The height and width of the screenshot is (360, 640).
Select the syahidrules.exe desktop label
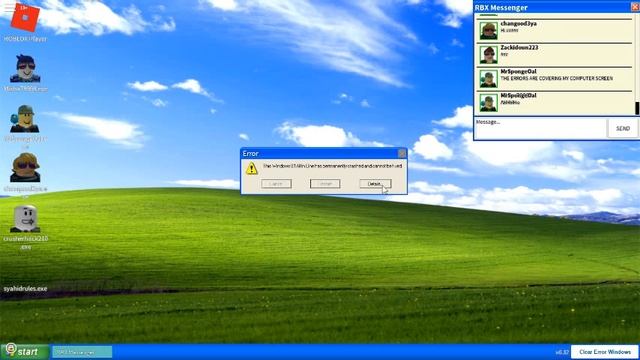pyautogui.click(x=25, y=289)
